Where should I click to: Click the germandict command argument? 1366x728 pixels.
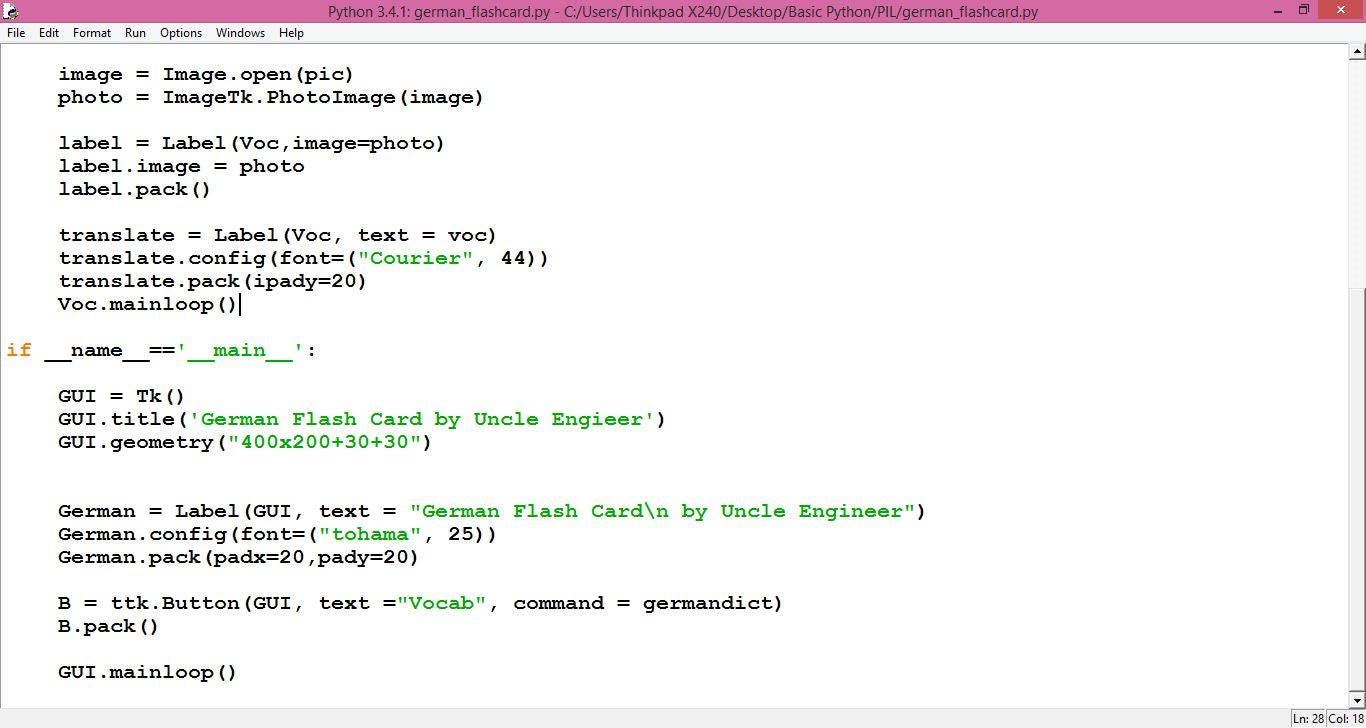[x=706, y=603]
